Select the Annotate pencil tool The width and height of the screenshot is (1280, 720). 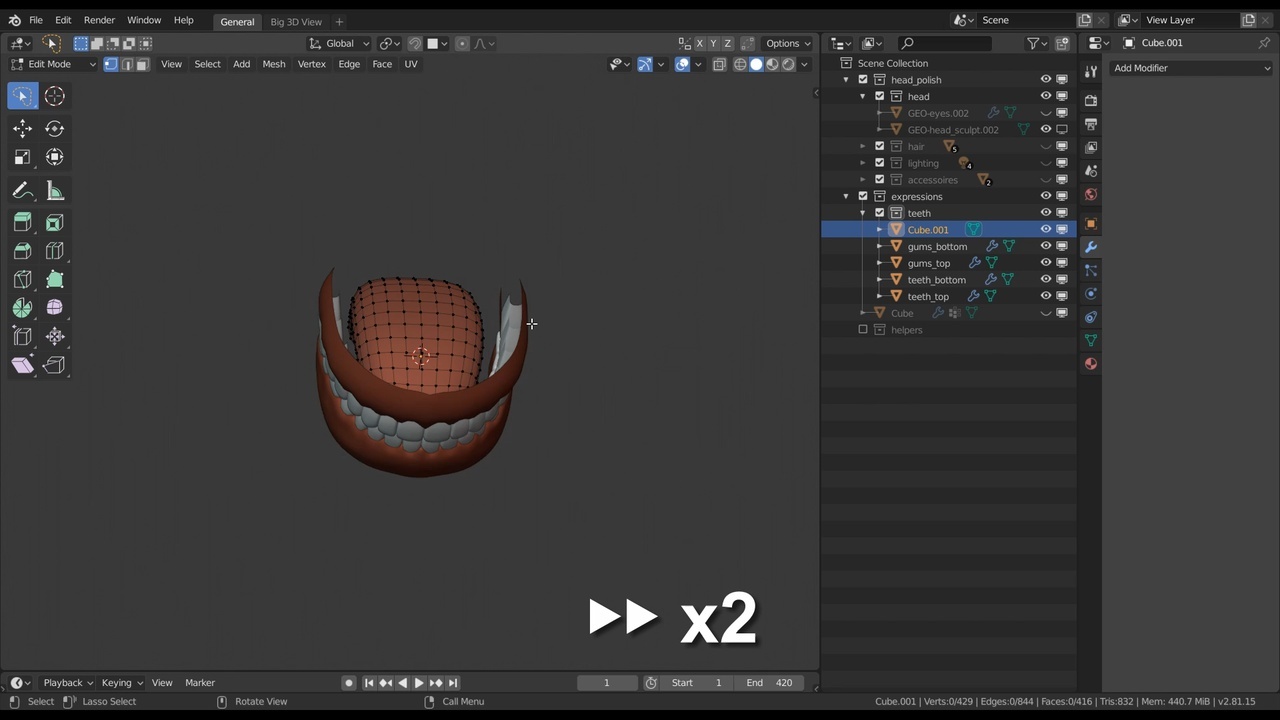[x=22, y=191]
